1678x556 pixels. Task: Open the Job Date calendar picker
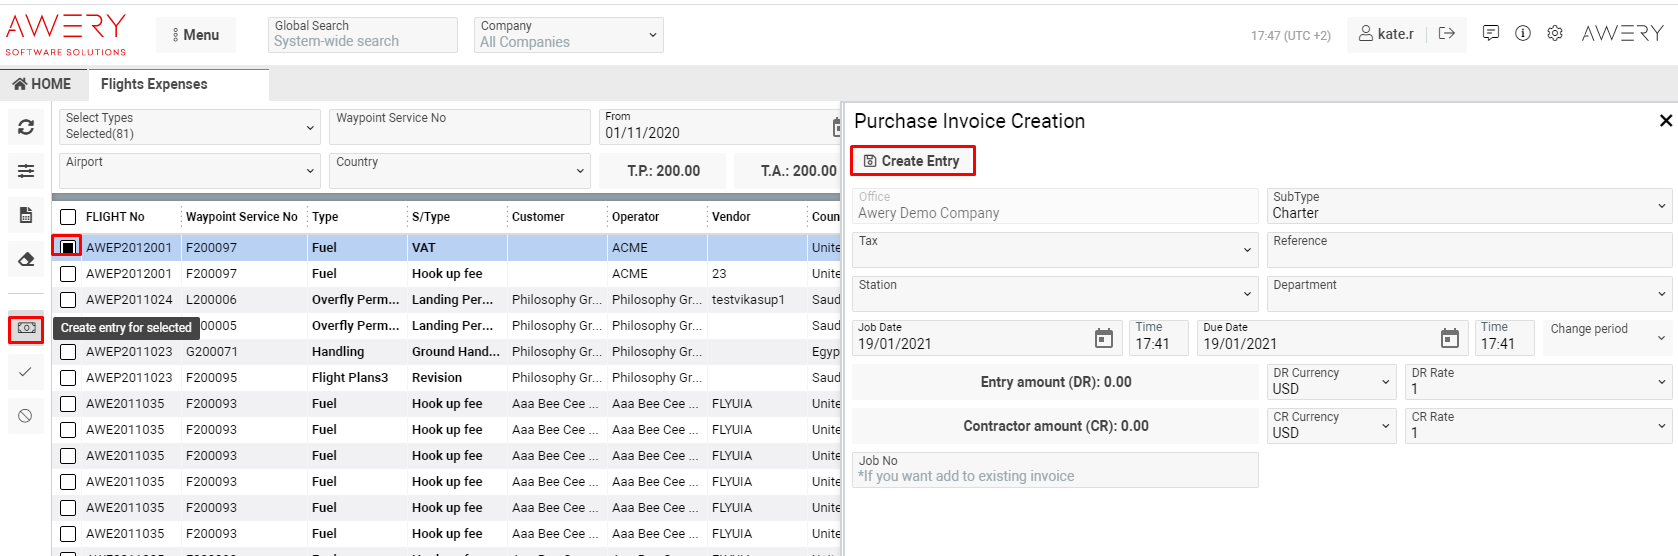[x=1103, y=339]
